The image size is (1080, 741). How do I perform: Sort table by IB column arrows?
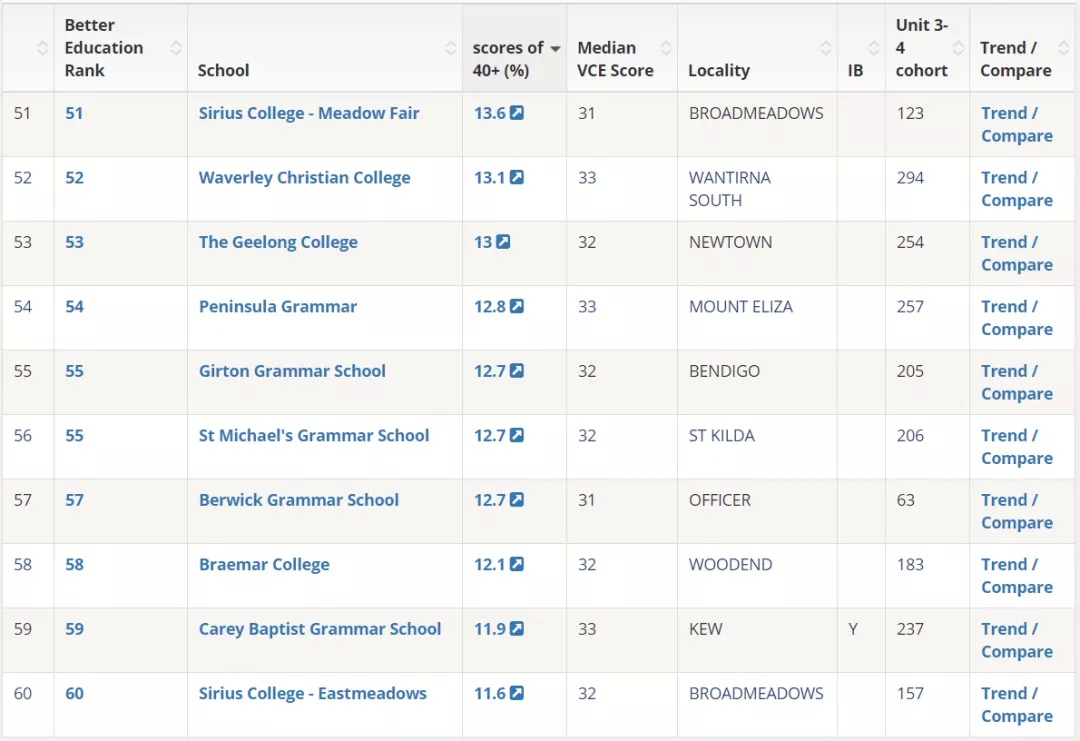[873, 48]
